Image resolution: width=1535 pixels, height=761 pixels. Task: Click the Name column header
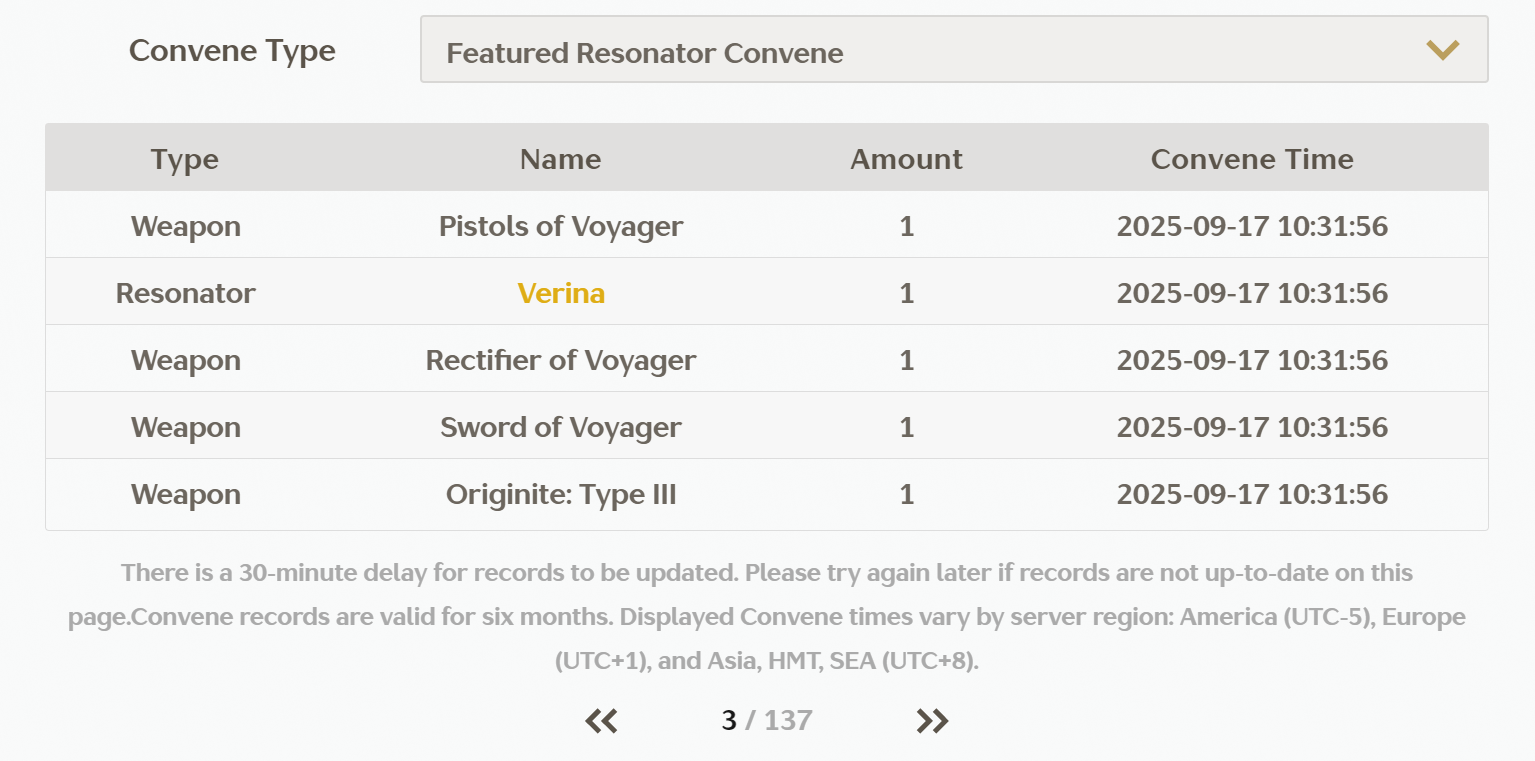[561, 159]
